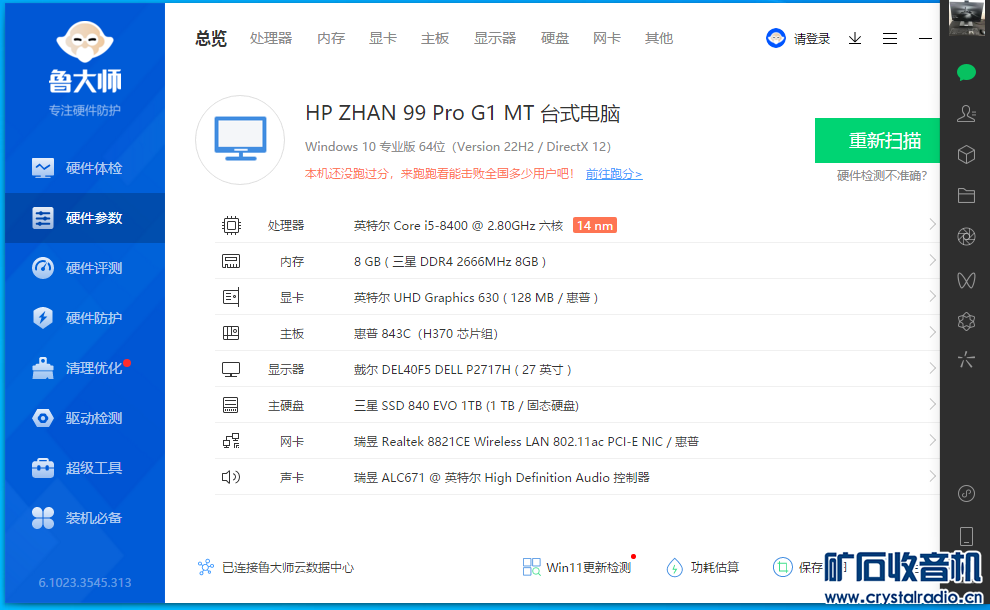This screenshot has height=610, width=990.
Task: Switch to the 硬盘 tab
Action: 555,39
